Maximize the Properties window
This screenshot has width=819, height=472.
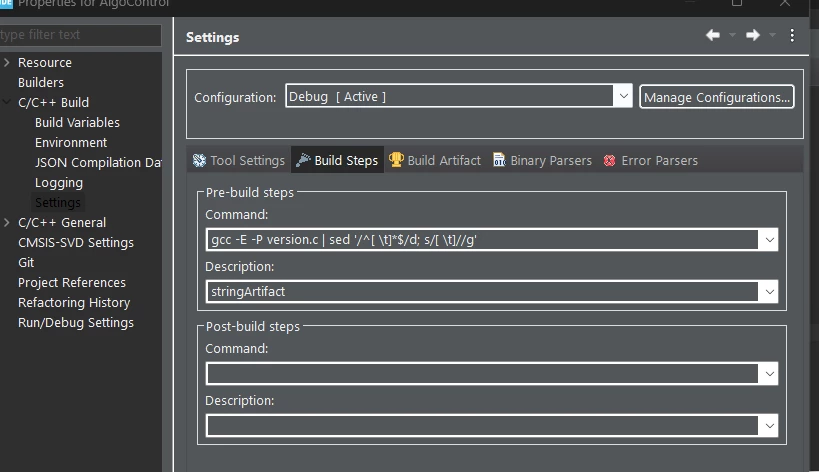[x=736, y=3]
